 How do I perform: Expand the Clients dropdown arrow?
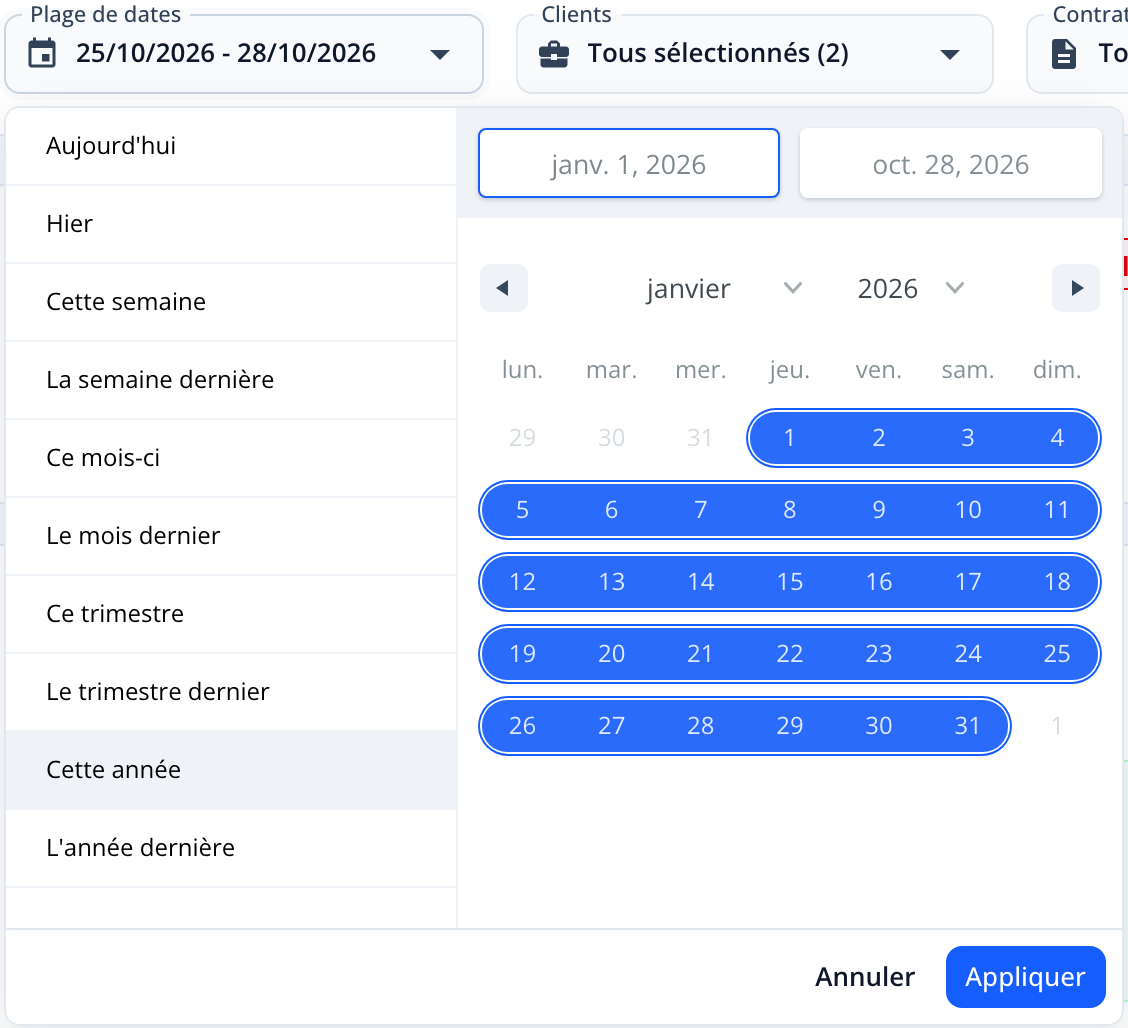click(x=950, y=54)
